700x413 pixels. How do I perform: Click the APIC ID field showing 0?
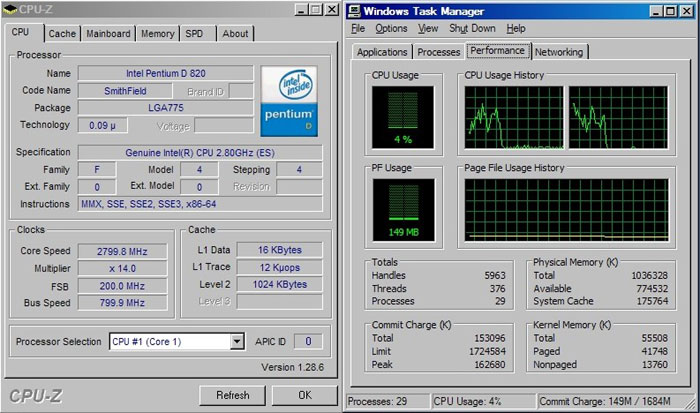click(308, 342)
